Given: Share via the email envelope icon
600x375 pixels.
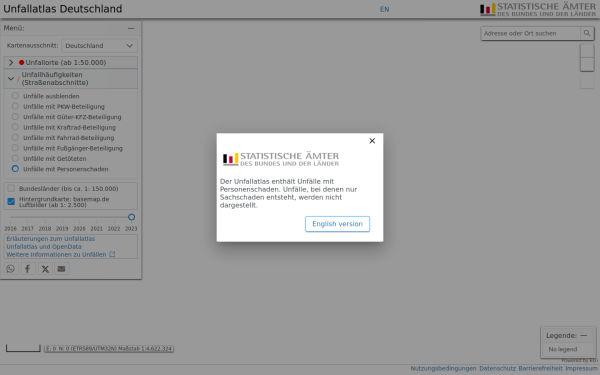Looking at the screenshot, I should click(x=61, y=269).
